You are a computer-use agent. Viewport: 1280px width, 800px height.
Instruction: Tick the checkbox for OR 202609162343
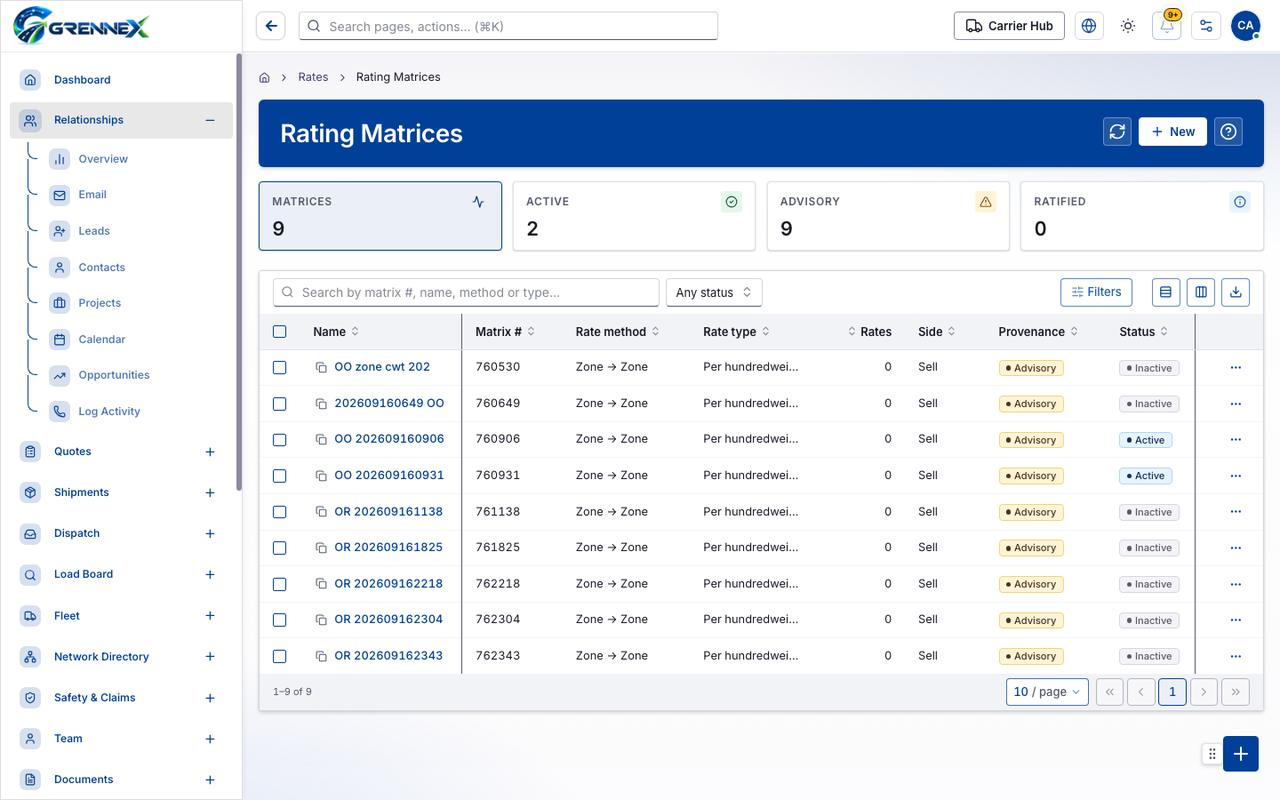click(280, 656)
